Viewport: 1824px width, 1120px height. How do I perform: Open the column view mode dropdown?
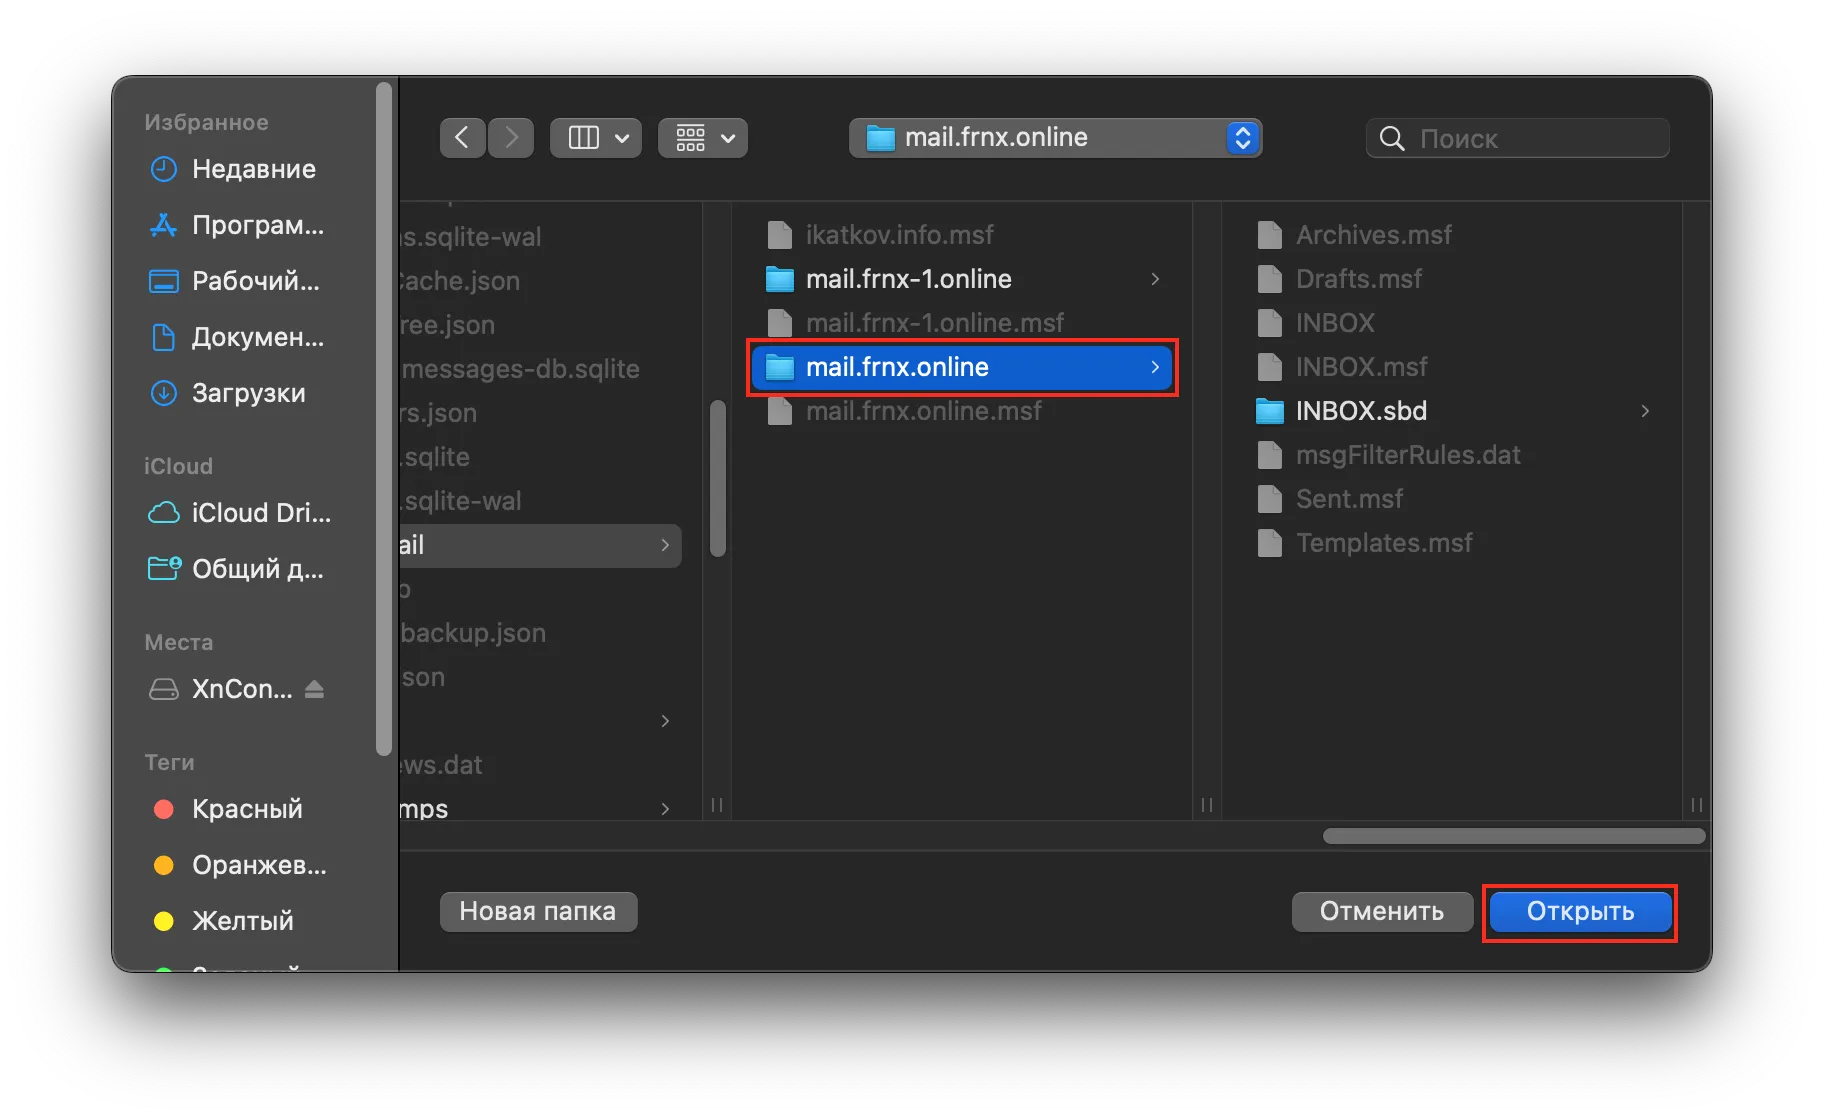click(596, 138)
